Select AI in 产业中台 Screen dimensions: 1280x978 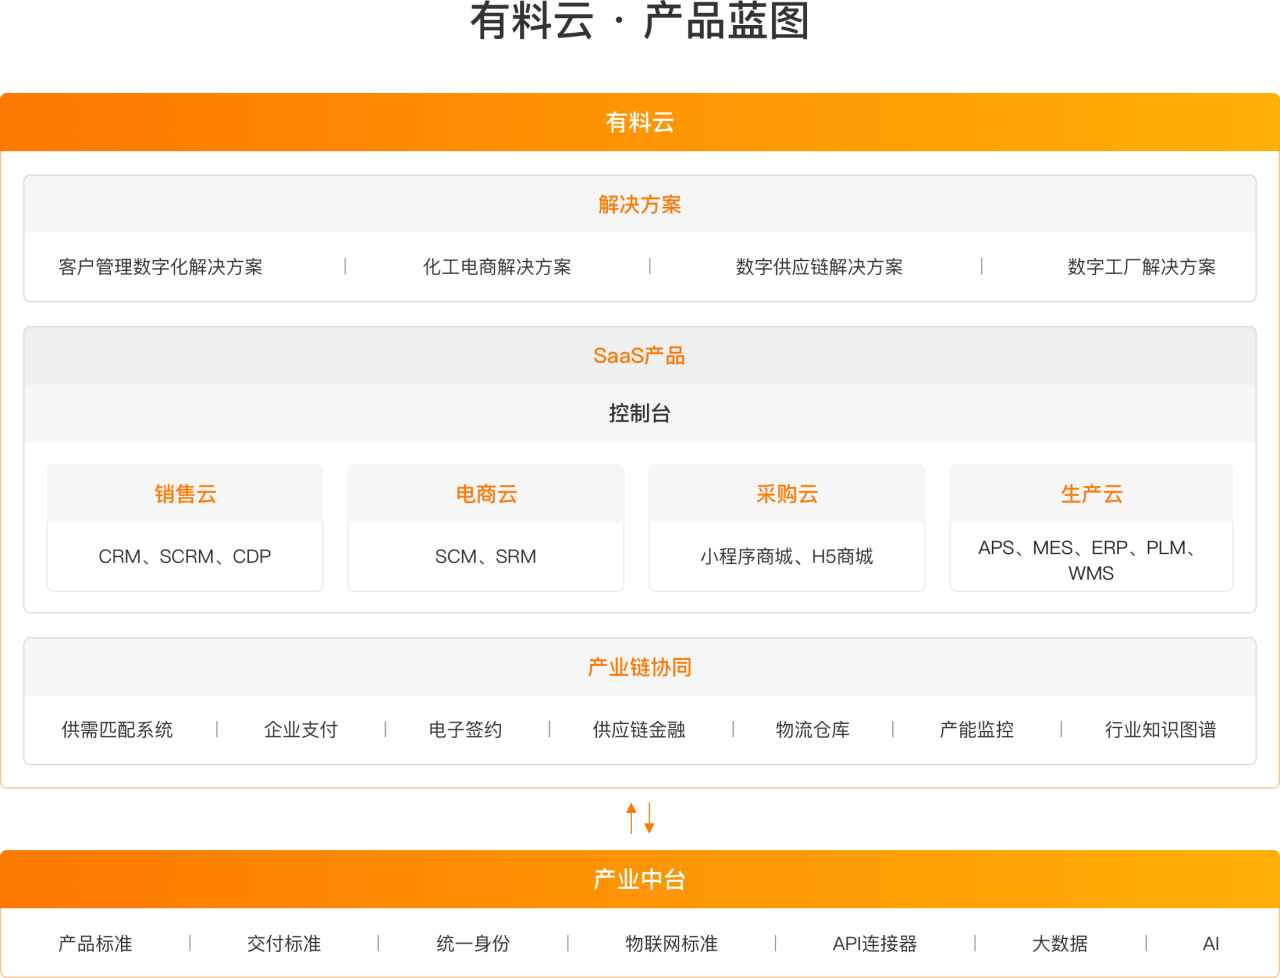coord(1211,944)
